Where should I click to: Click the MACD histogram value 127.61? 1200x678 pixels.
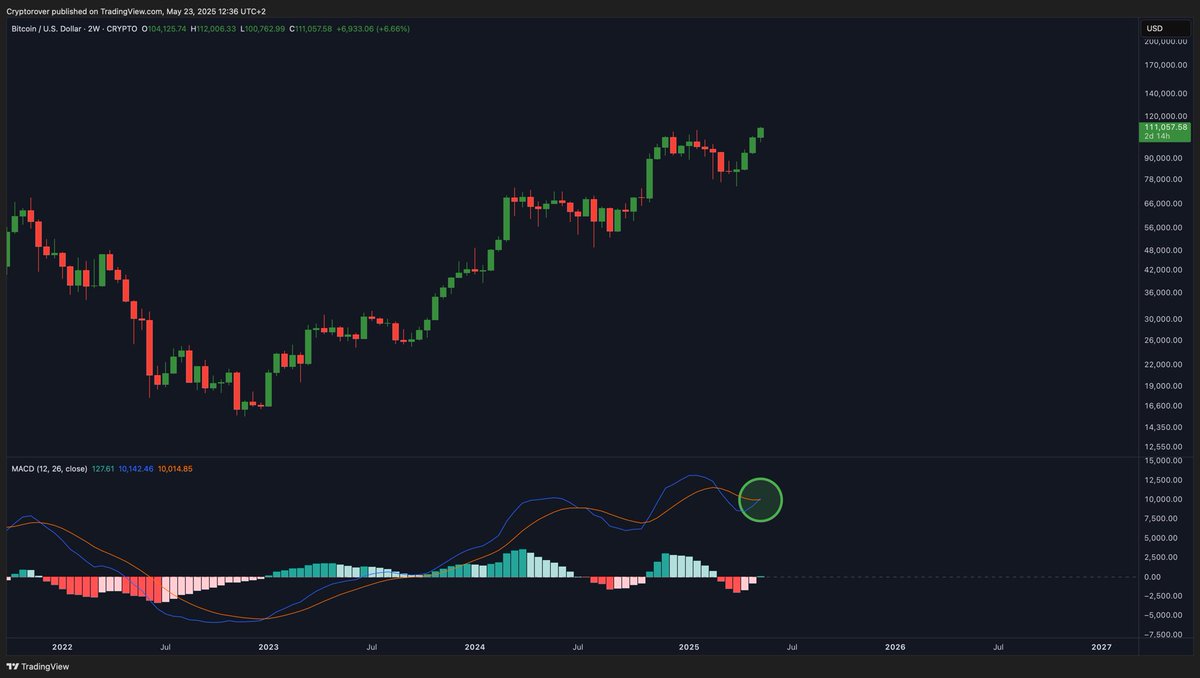point(103,468)
